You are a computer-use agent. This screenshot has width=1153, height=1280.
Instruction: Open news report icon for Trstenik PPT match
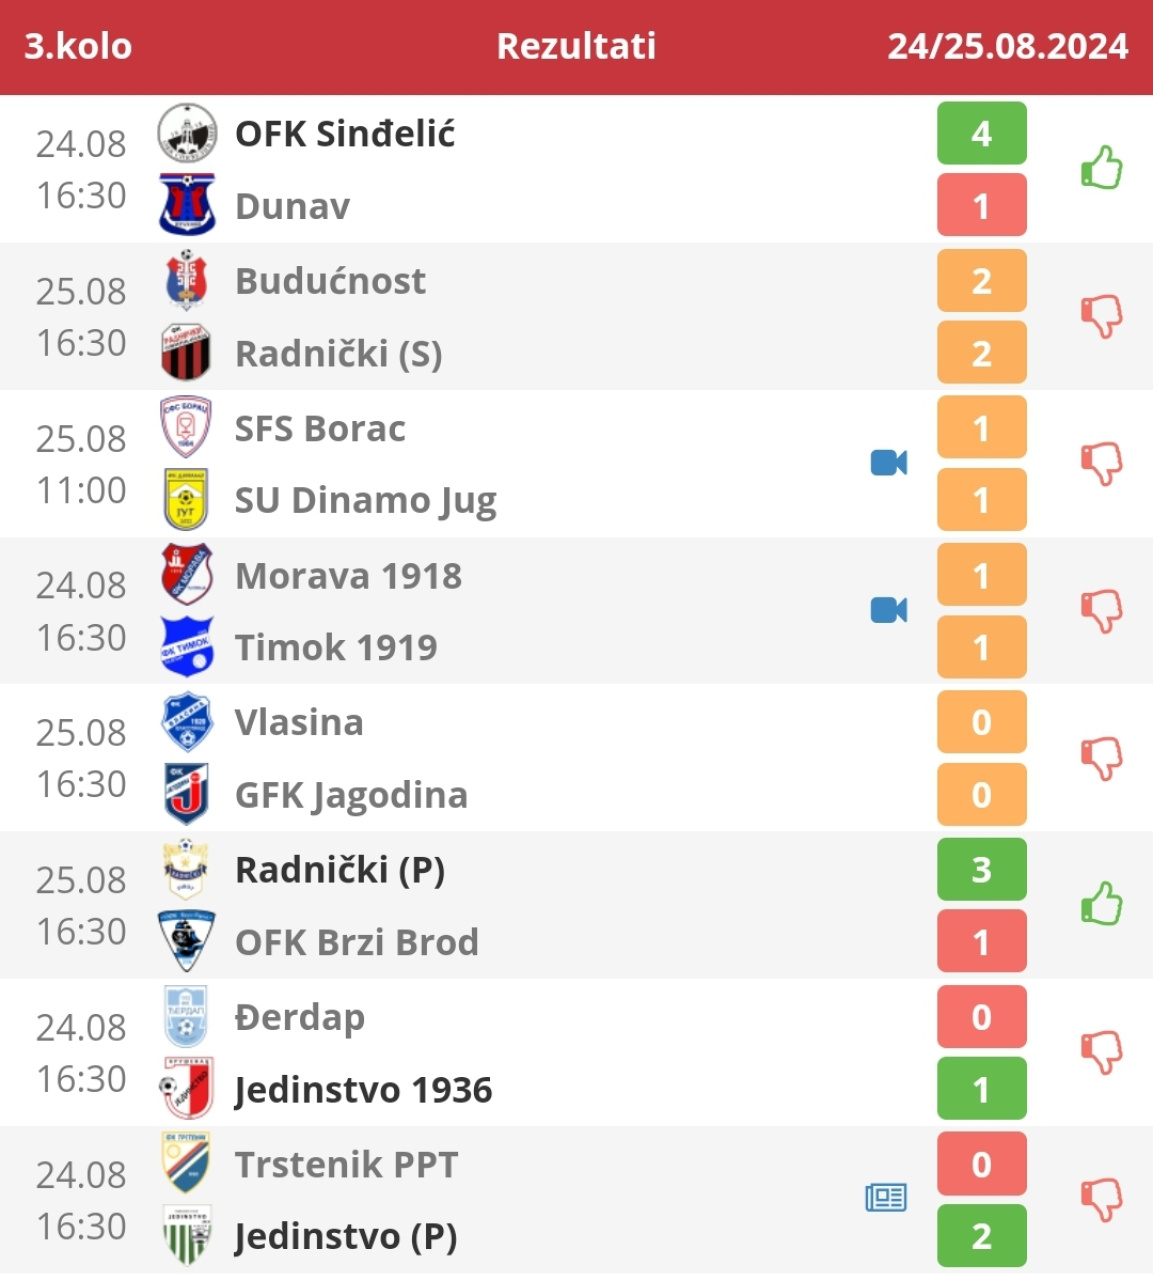[x=886, y=1197]
